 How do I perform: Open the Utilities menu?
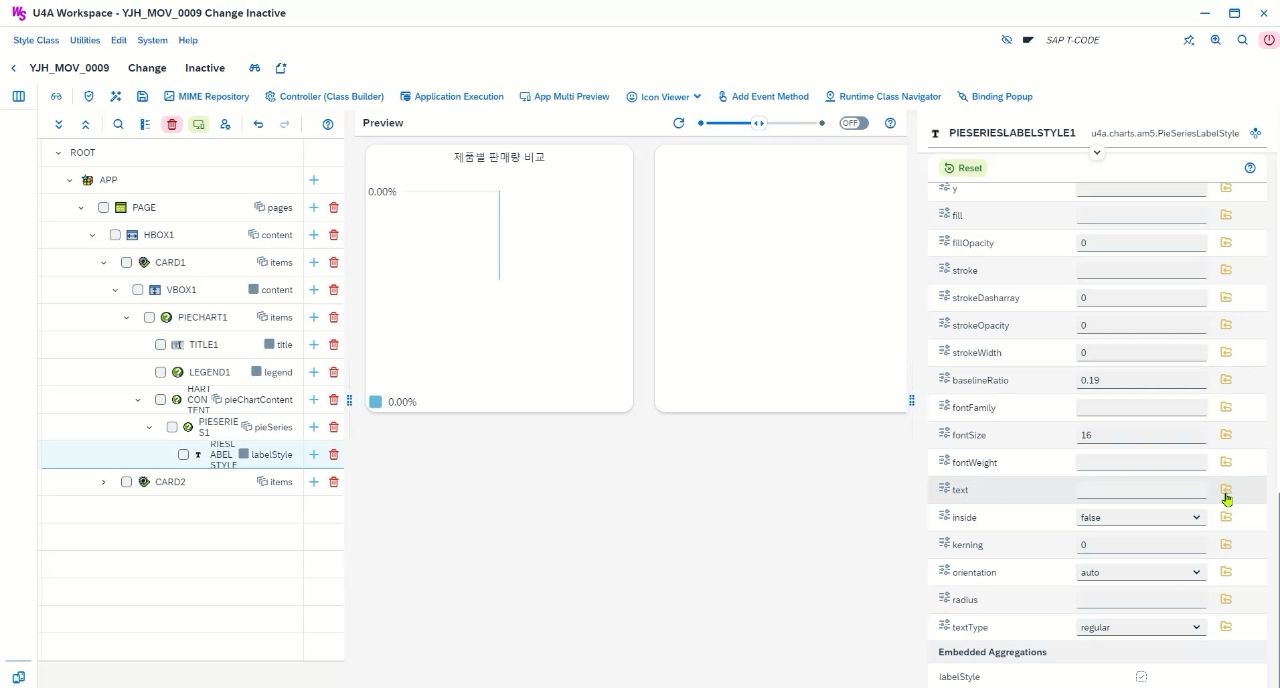pos(85,40)
